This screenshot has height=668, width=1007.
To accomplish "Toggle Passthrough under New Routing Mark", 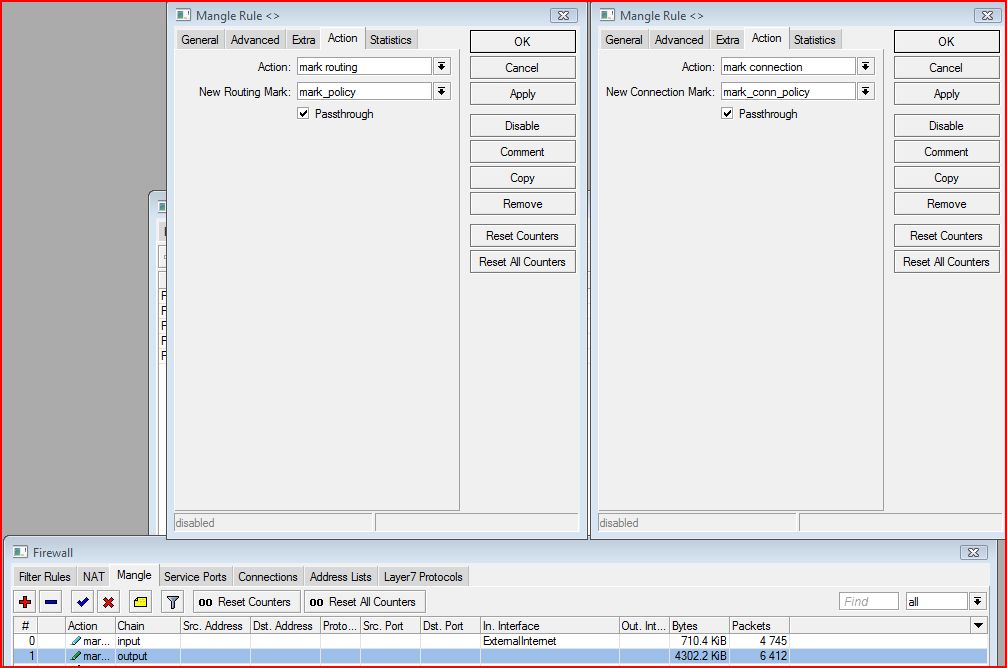I will [x=304, y=114].
